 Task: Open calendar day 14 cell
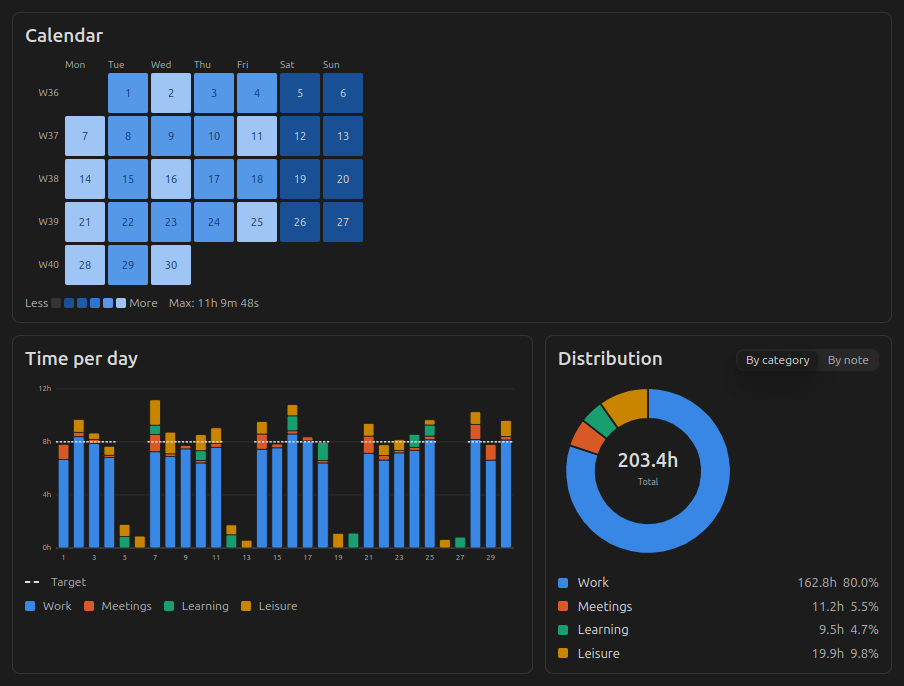(x=85, y=179)
